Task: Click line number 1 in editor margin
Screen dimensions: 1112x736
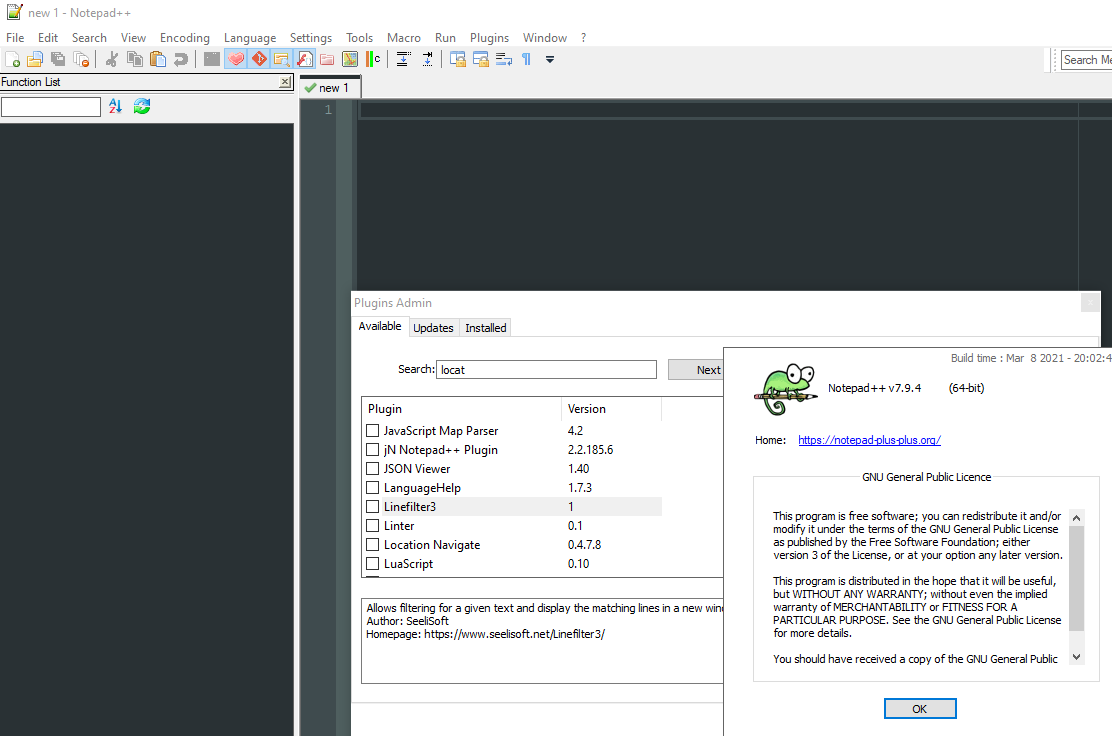Action: pyautogui.click(x=328, y=110)
